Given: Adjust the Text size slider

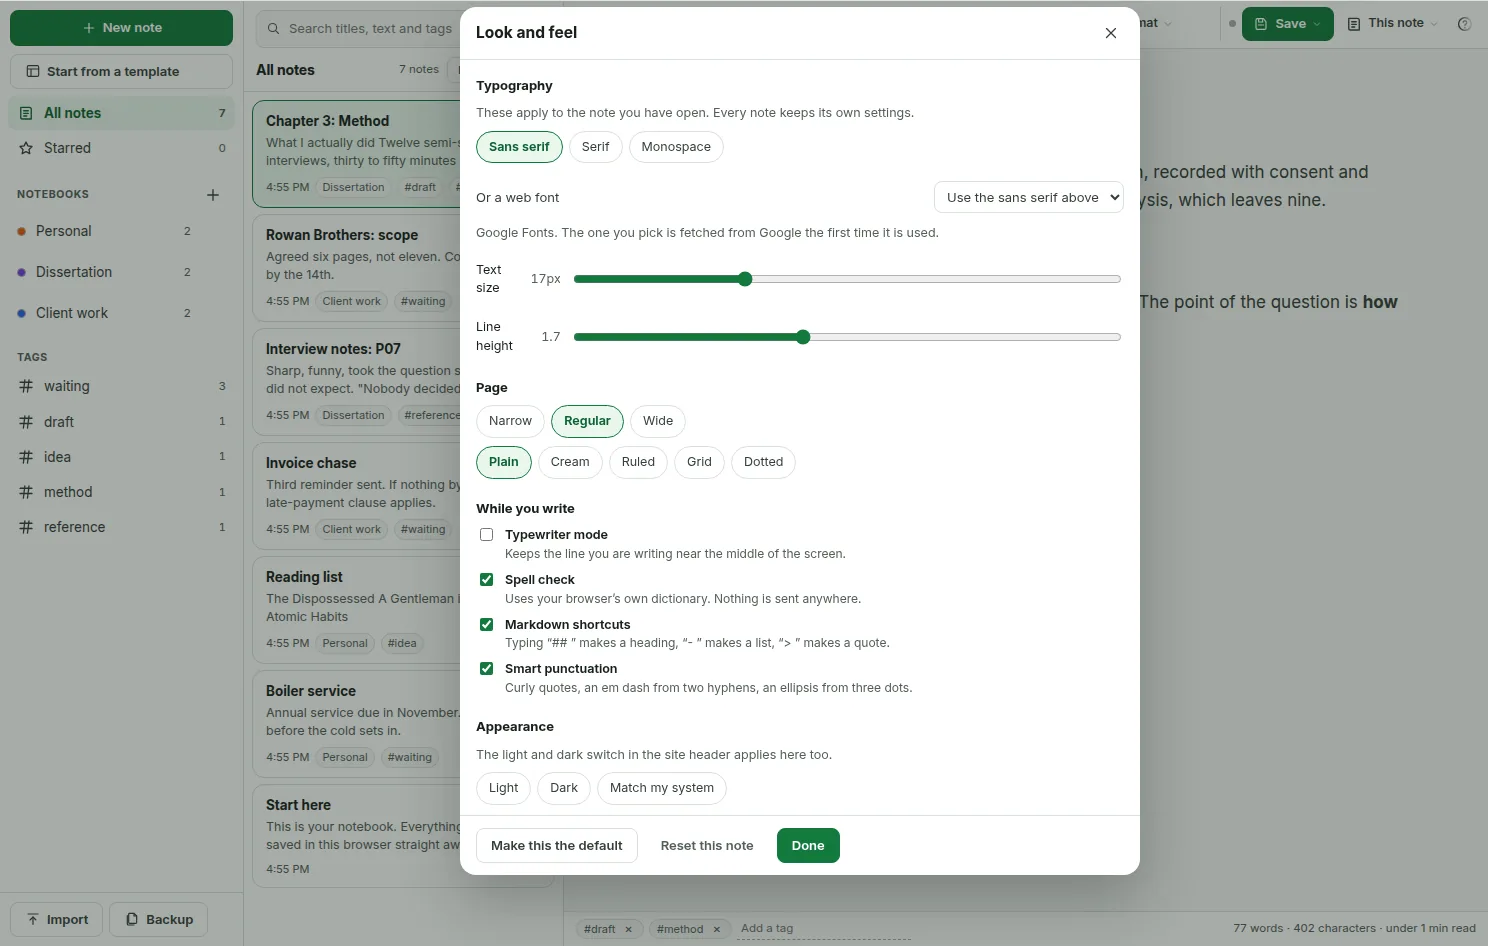Looking at the screenshot, I should click(847, 279).
